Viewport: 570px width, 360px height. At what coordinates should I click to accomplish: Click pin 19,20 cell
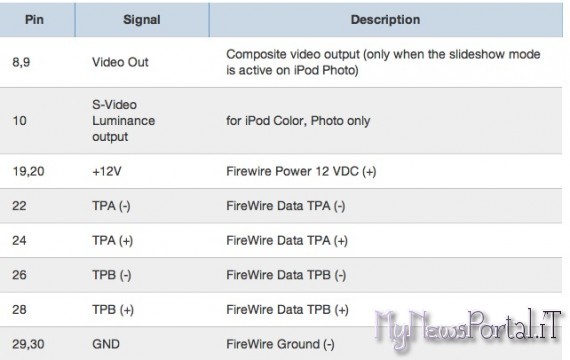[28, 171]
